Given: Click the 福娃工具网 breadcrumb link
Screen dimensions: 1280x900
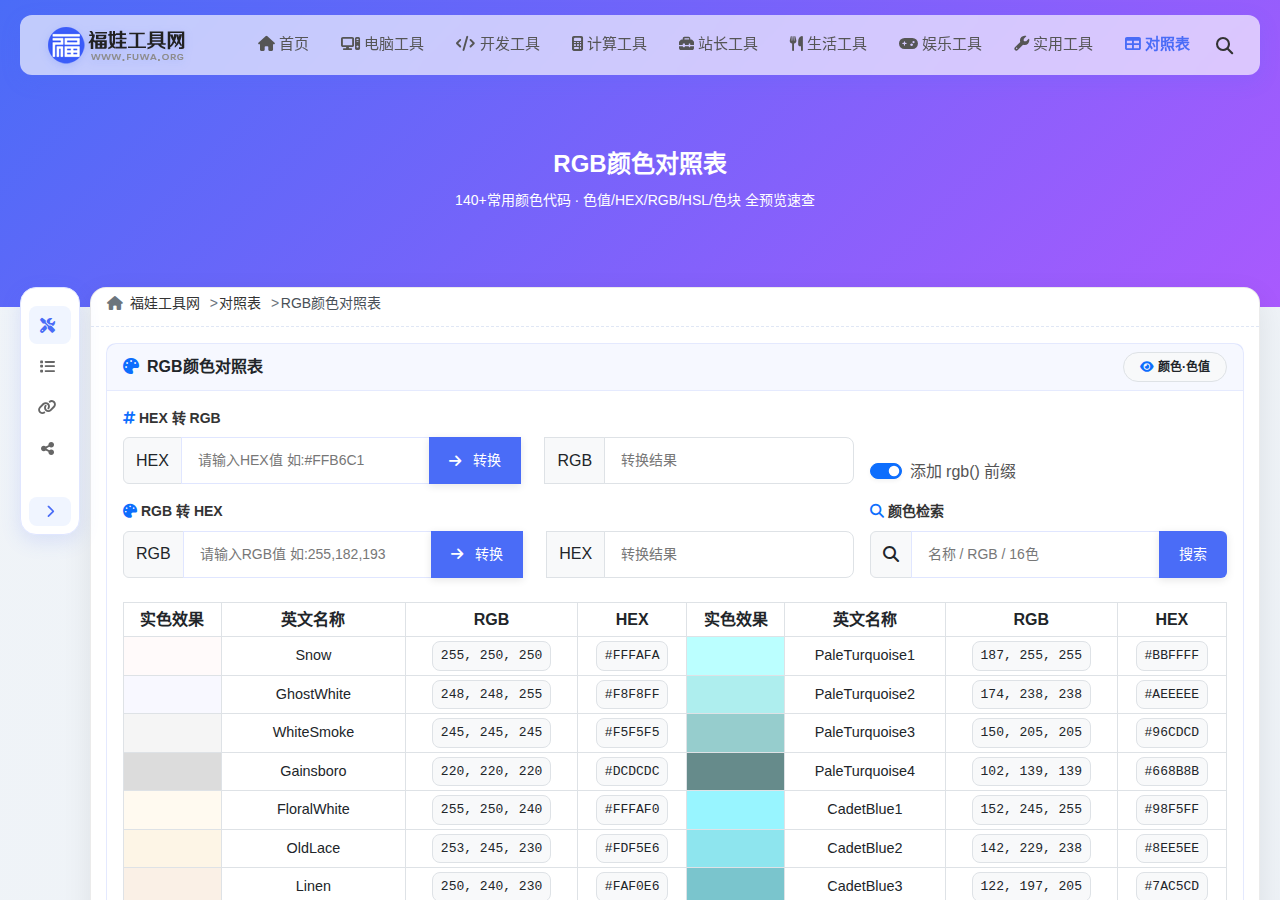Looking at the screenshot, I should (x=165, y=303).
